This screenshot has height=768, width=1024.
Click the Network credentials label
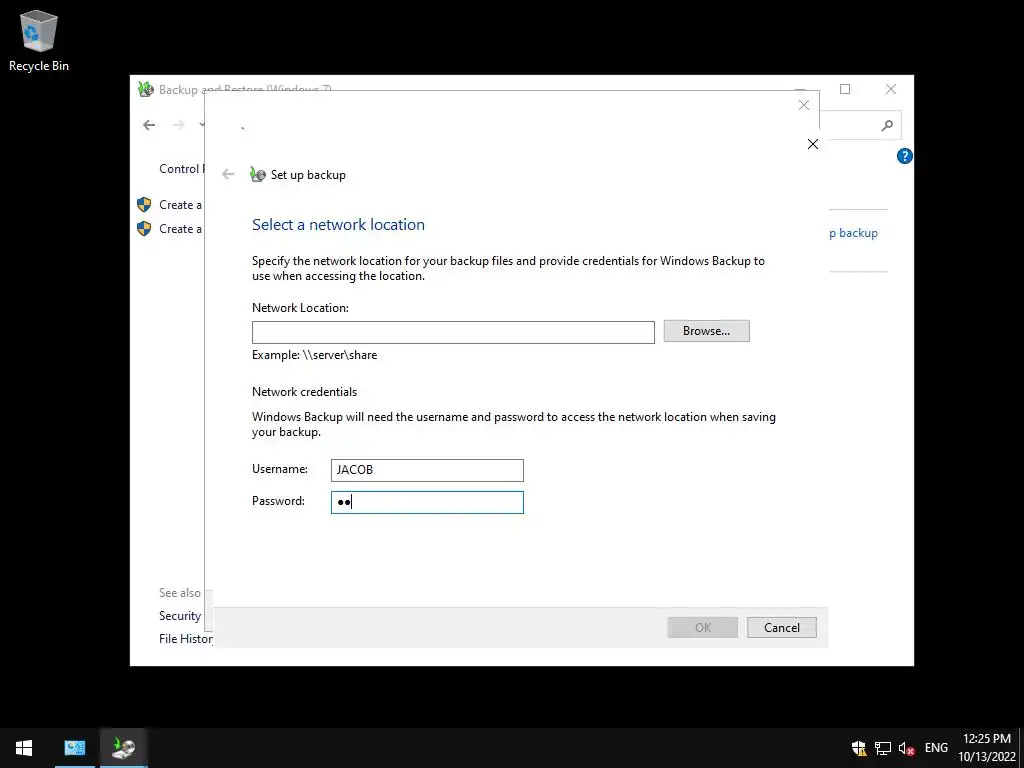click(x=304, y=392)
